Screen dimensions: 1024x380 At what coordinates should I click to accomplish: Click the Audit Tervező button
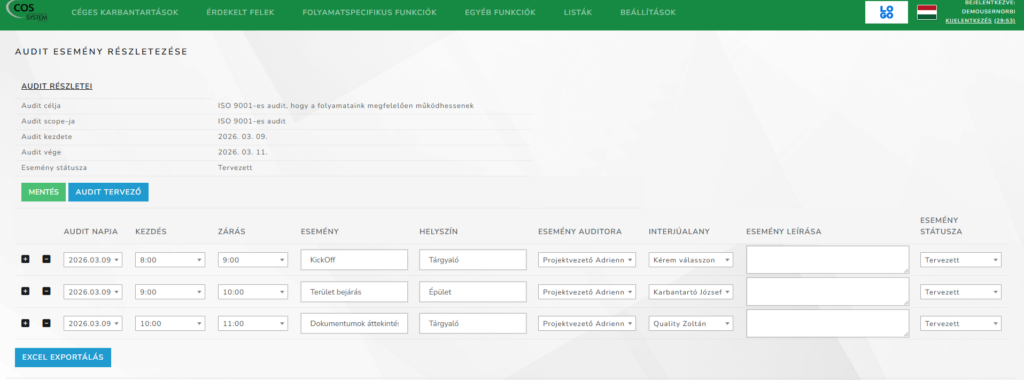[x=108, y=192]
